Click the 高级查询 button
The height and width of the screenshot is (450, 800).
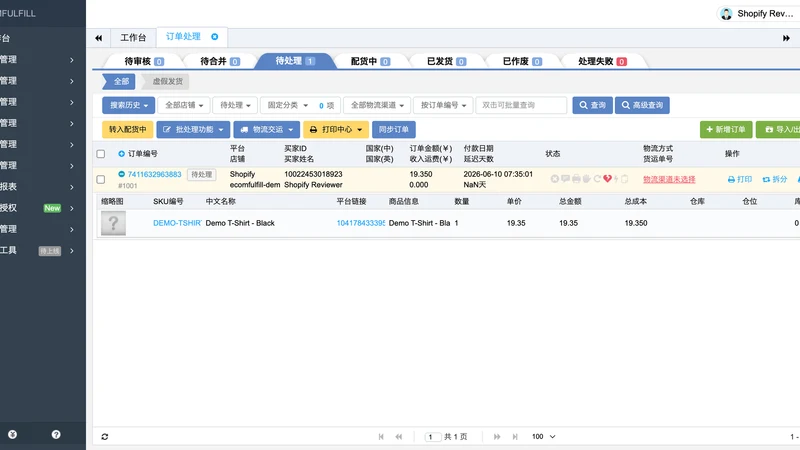pyautogui.click(x=642, y=105)
